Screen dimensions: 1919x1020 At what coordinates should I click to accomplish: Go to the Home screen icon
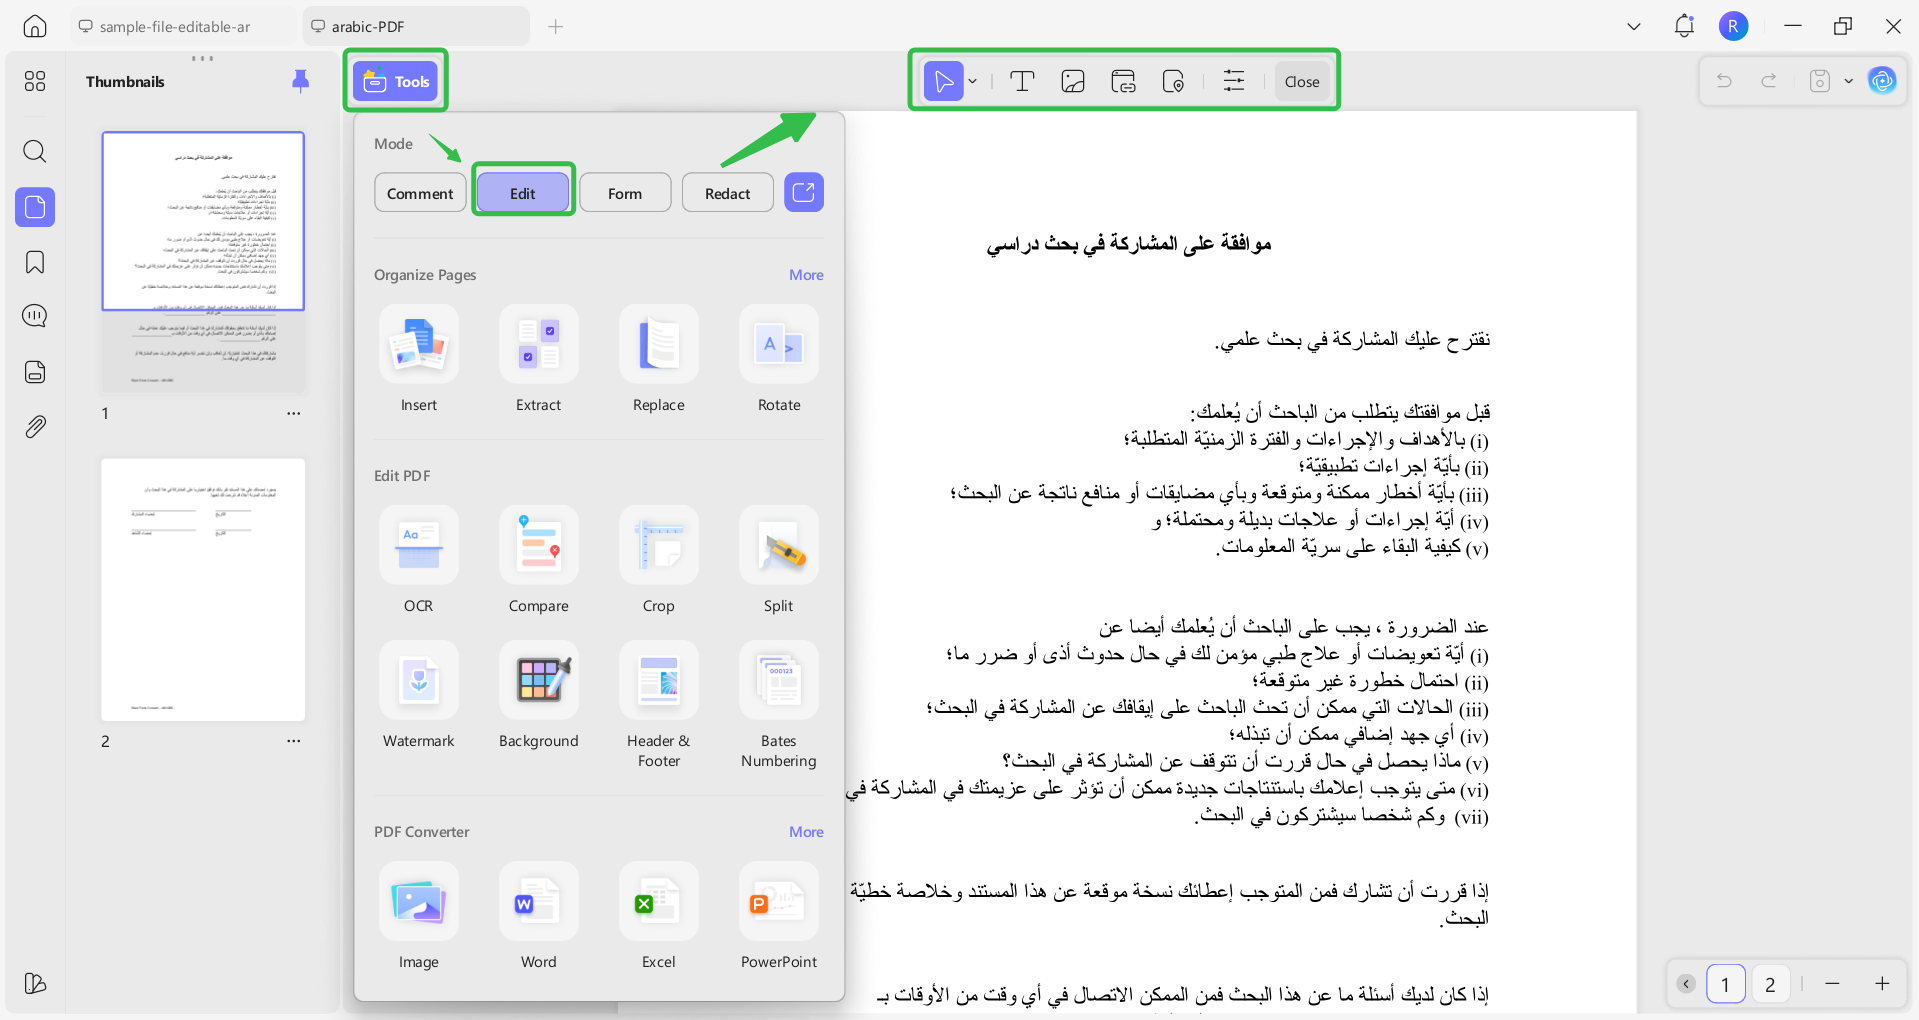[x=35, y=26]
